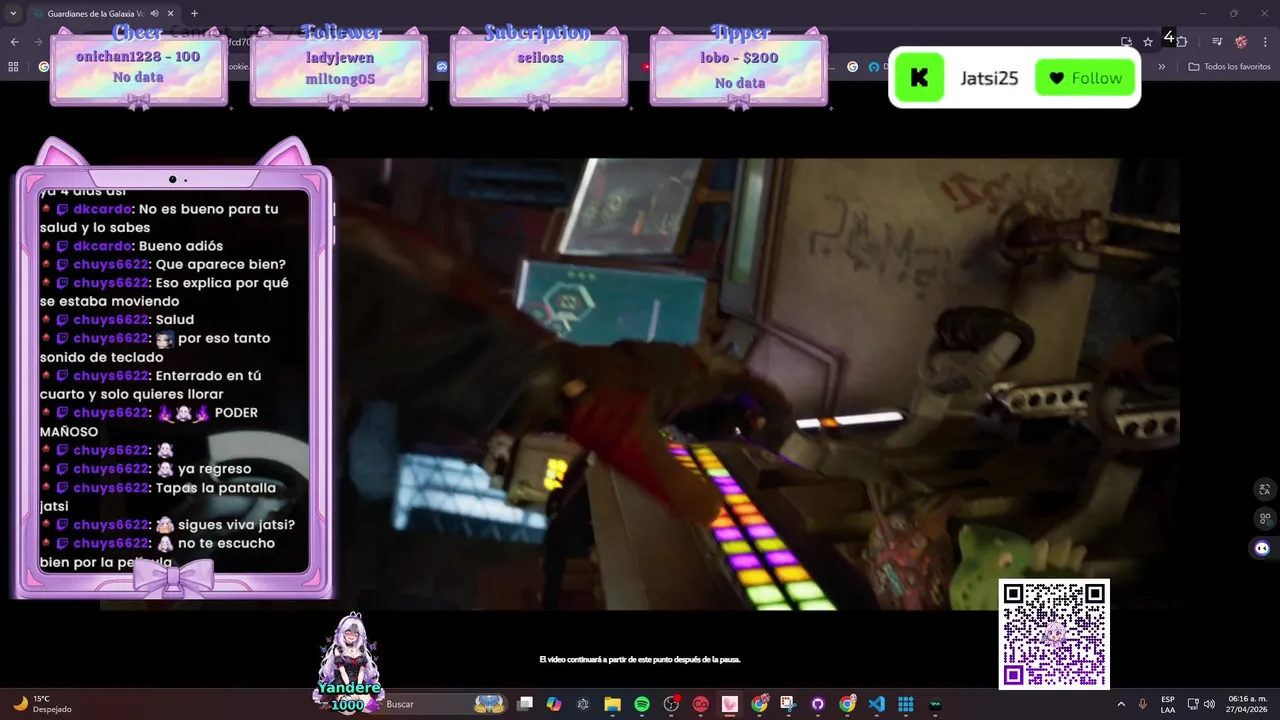
Task: Open File Explorer from the taskbar
Action: tap(612, 704)
